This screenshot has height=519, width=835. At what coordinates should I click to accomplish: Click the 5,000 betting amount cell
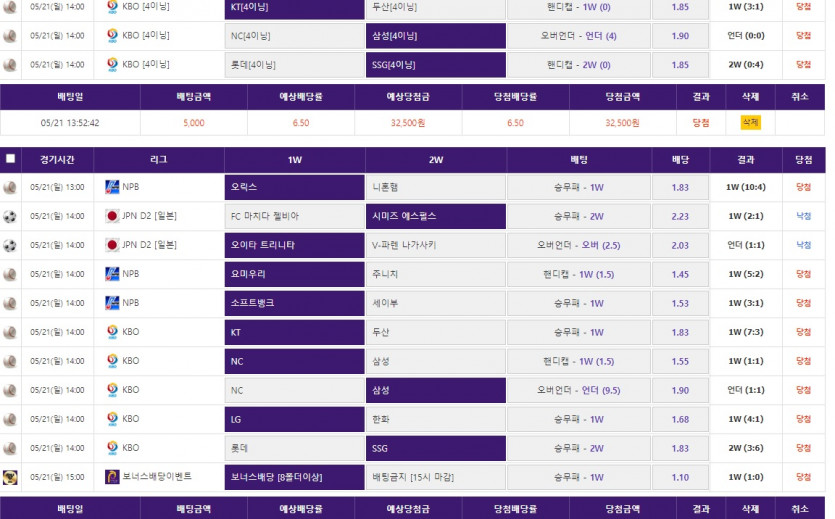click(x=194, y=123)
